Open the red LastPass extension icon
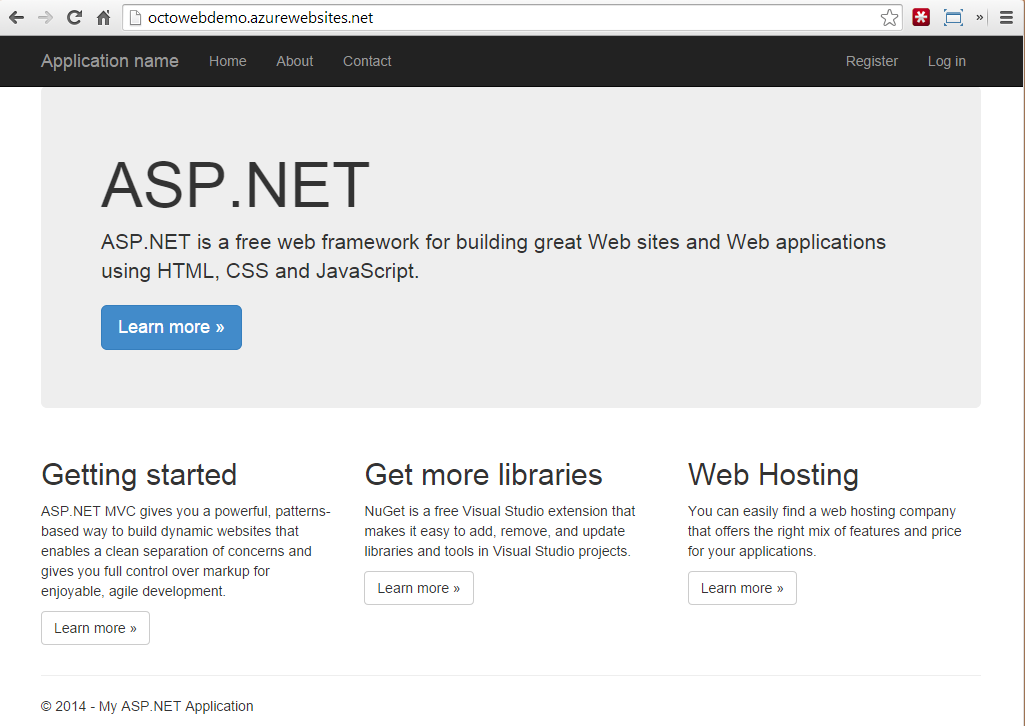1025x726 pixels. [x=920, y=17]
